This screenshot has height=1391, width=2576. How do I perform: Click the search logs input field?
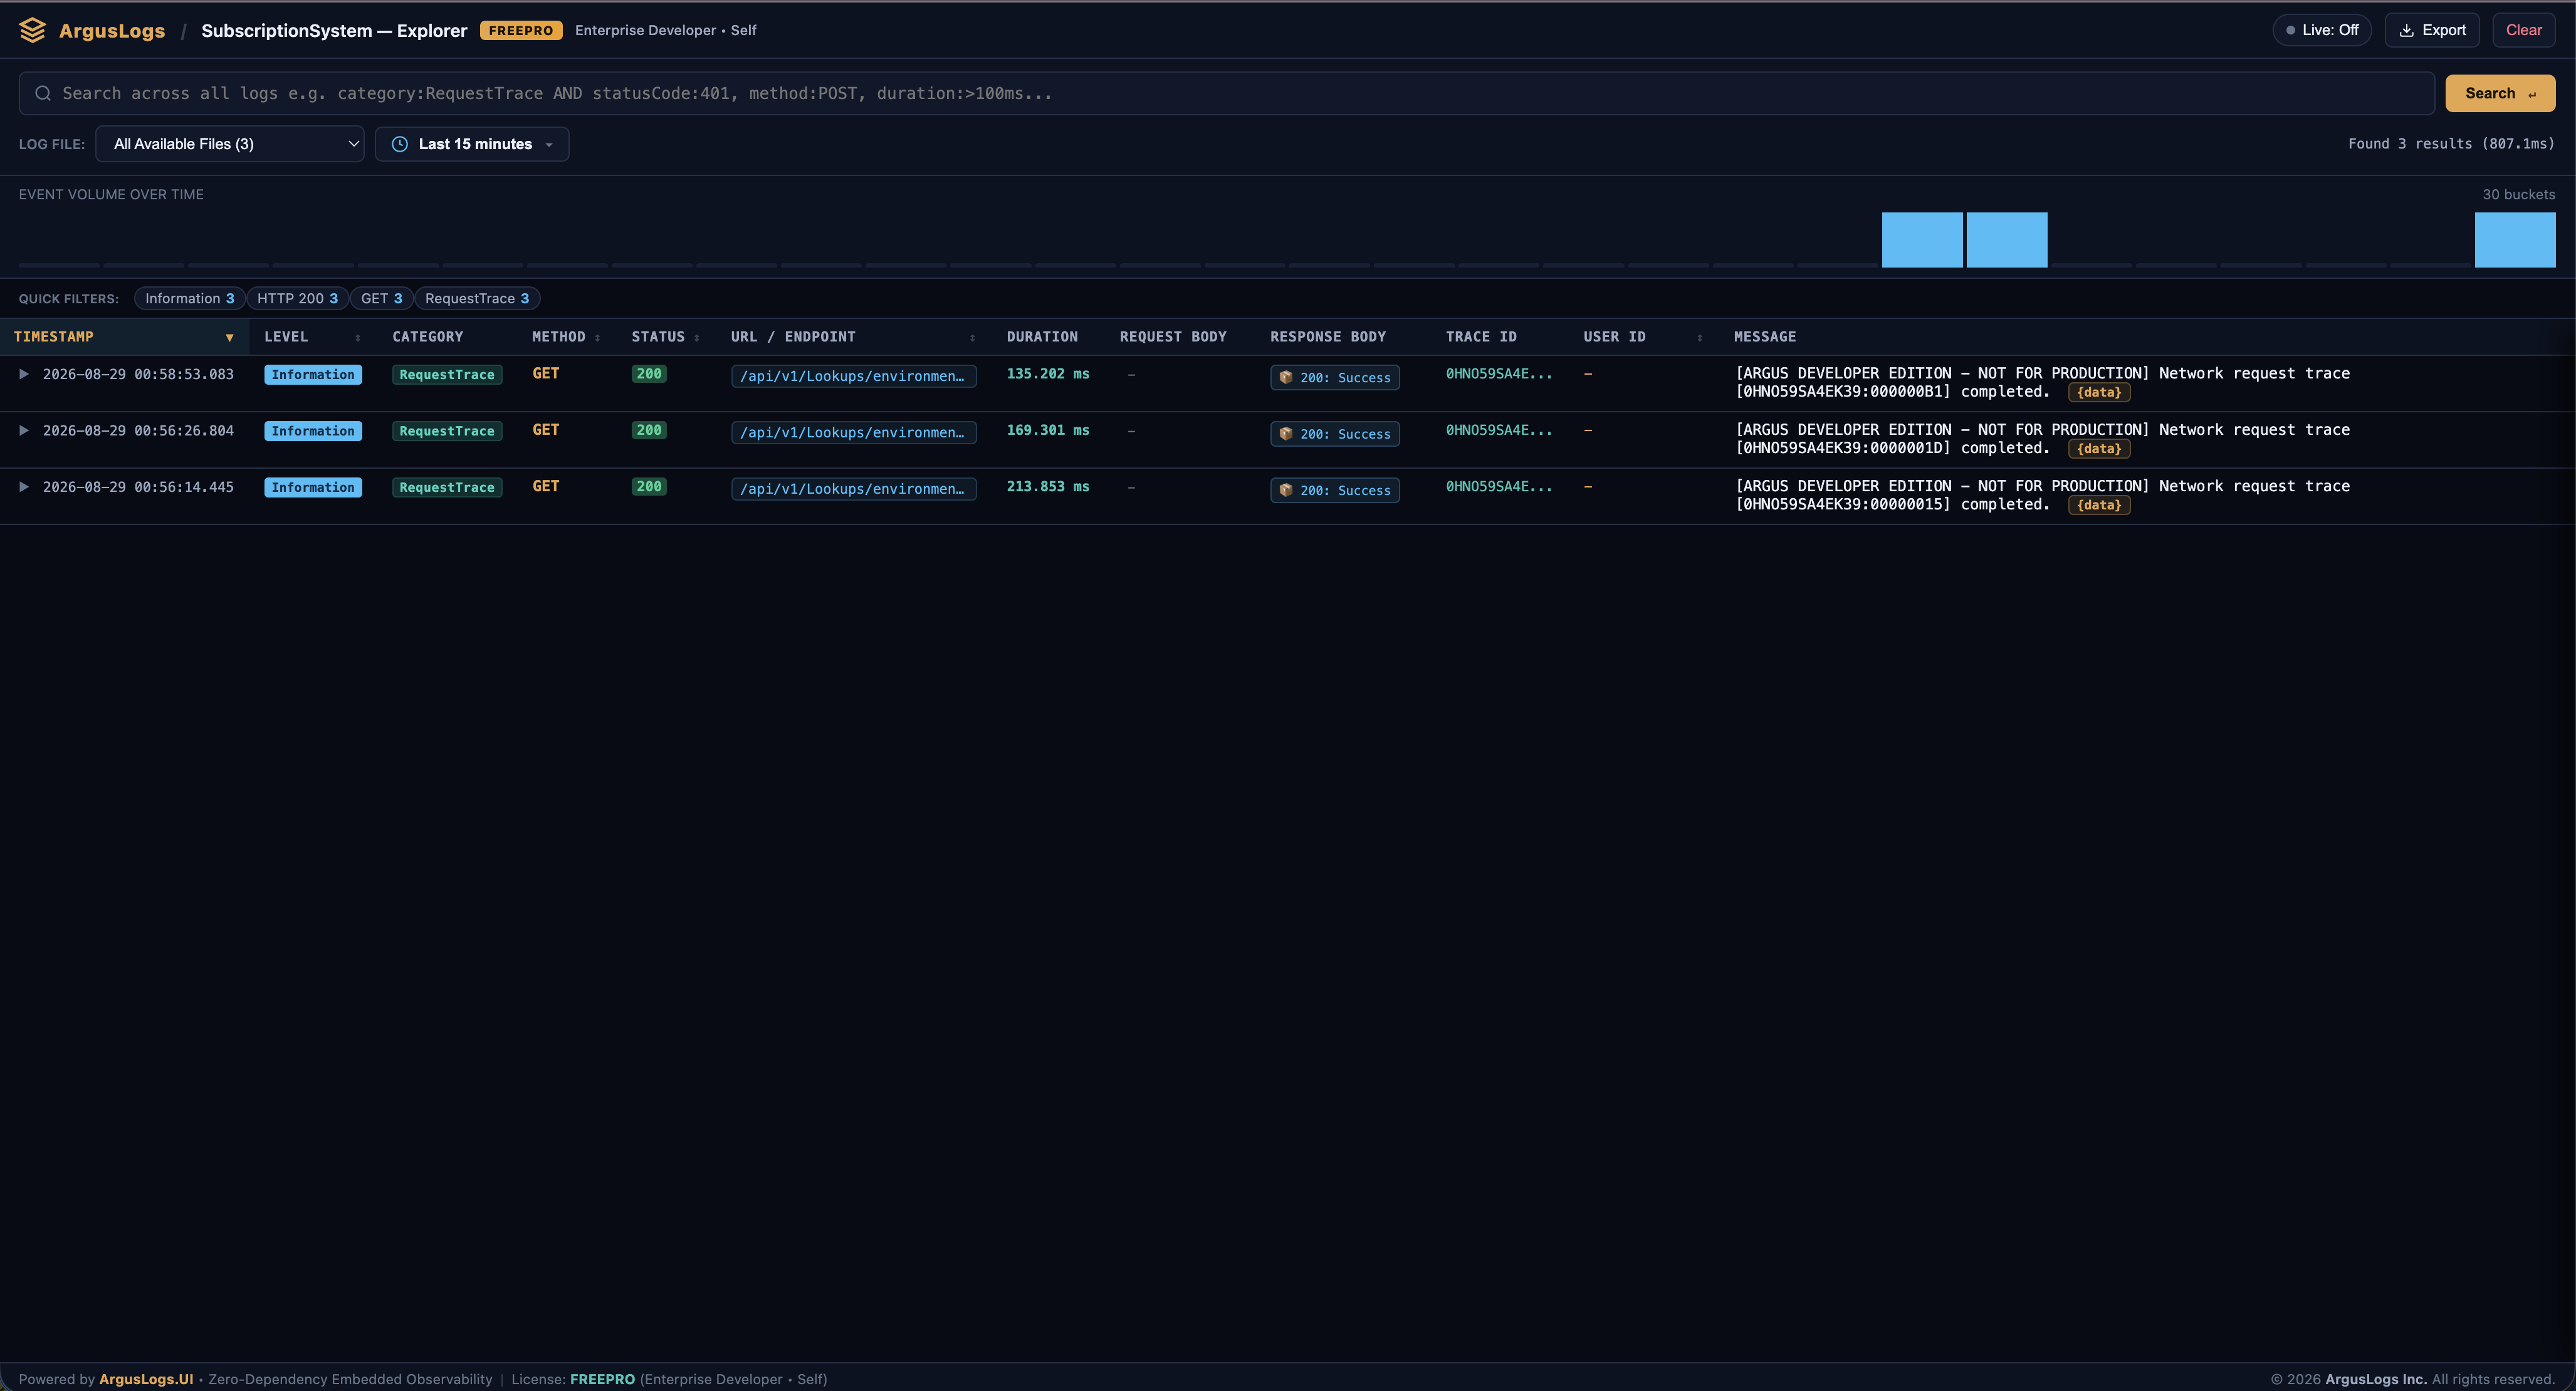[1227, 93]
